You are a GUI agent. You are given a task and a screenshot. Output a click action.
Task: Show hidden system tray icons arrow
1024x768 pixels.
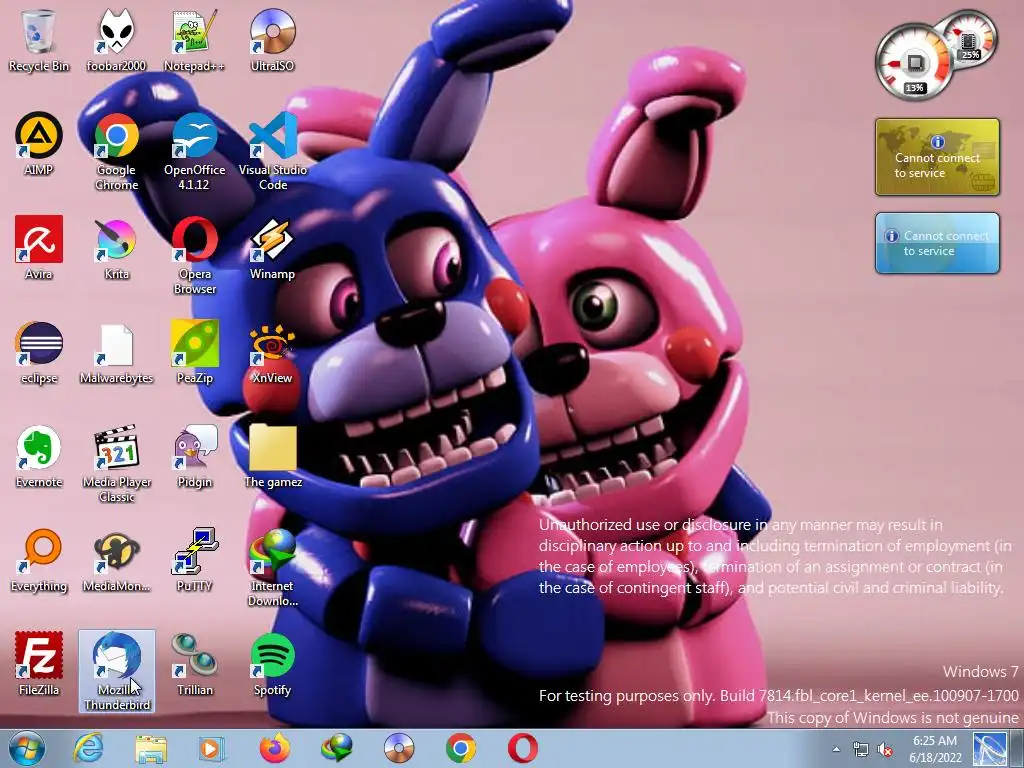(837, 749)
